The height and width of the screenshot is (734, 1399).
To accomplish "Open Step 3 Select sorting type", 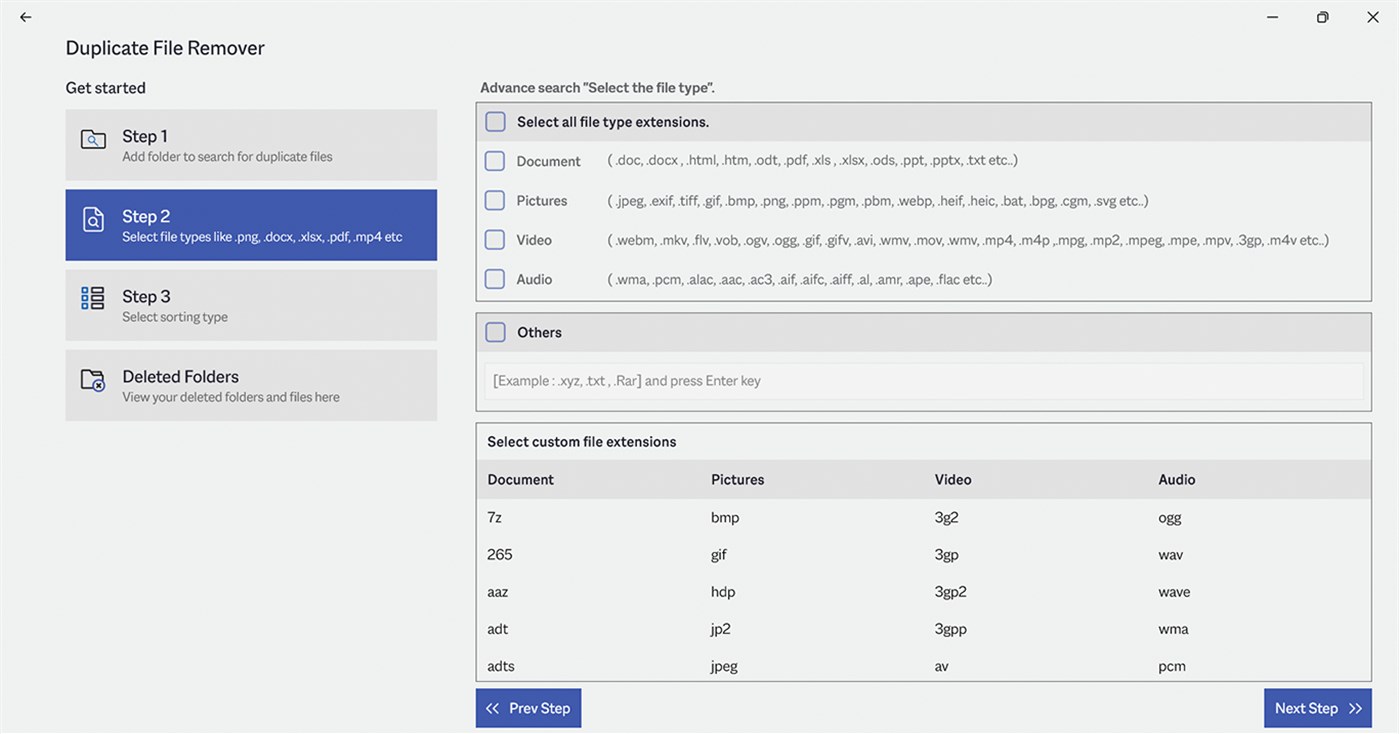I will coord(251,305).
